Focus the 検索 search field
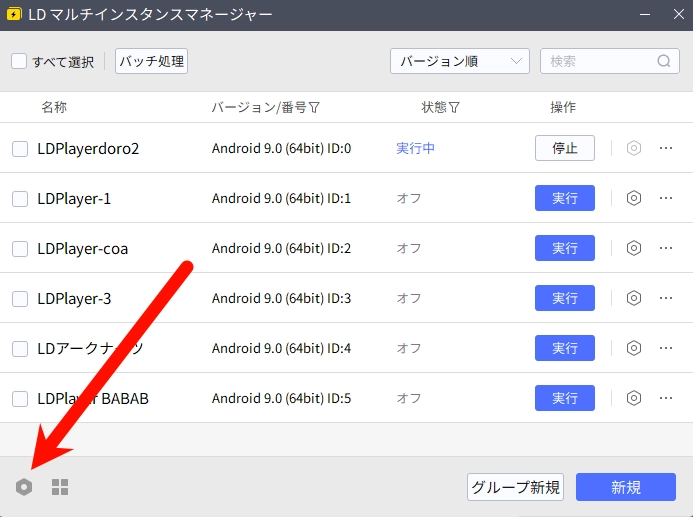This screenshot has height=517, width=693. point(600,61)
